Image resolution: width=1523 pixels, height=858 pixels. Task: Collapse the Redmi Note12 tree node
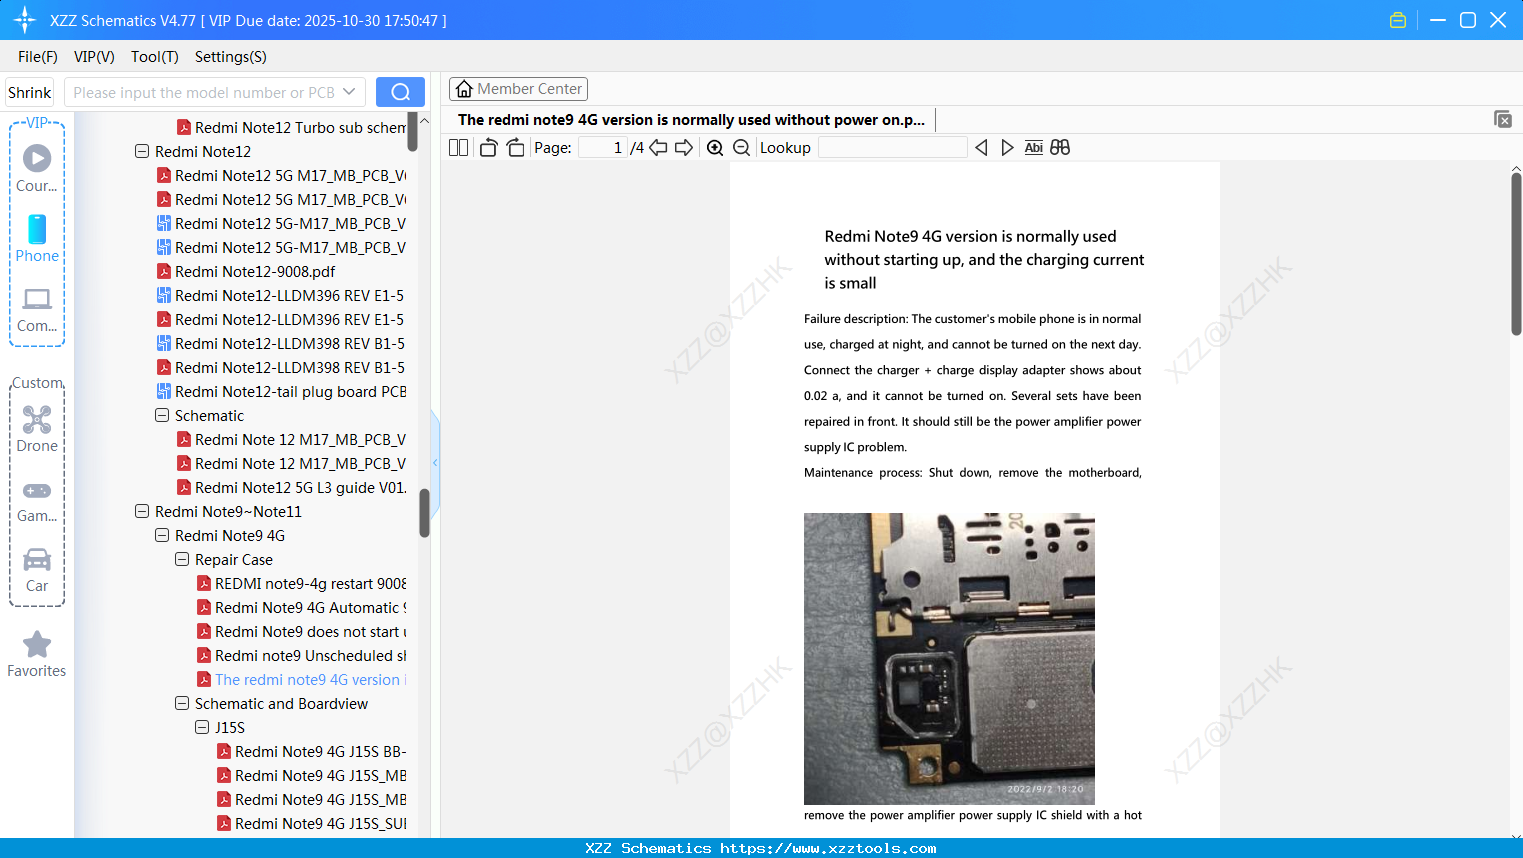[141, 151]
